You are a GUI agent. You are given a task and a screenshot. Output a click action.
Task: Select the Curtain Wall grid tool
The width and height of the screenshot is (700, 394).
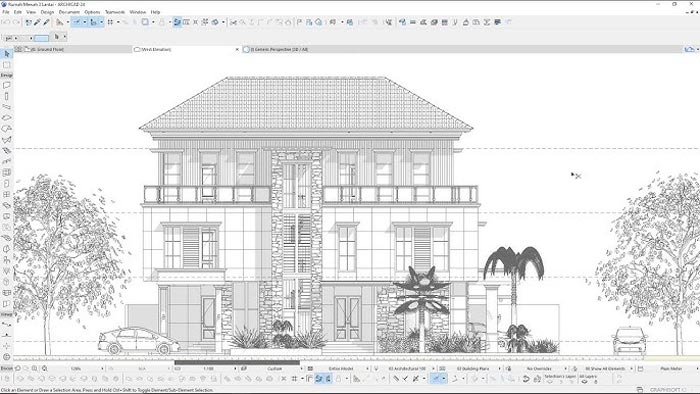tap(7, 172)
